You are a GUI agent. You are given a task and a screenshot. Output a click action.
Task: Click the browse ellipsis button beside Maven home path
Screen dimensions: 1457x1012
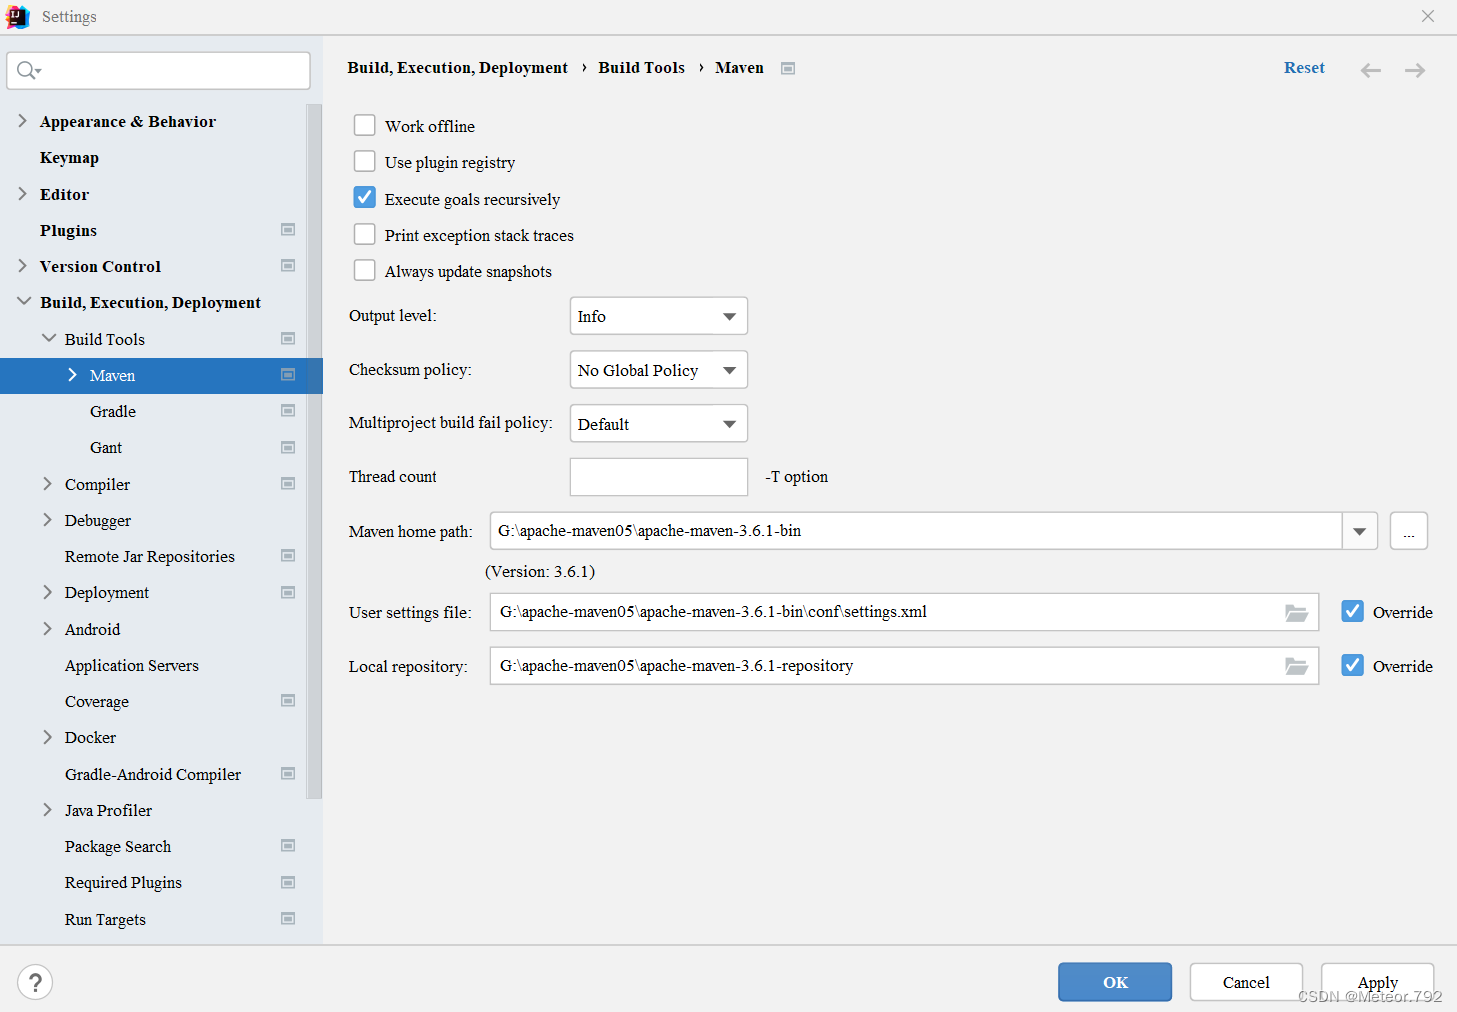1408,531
